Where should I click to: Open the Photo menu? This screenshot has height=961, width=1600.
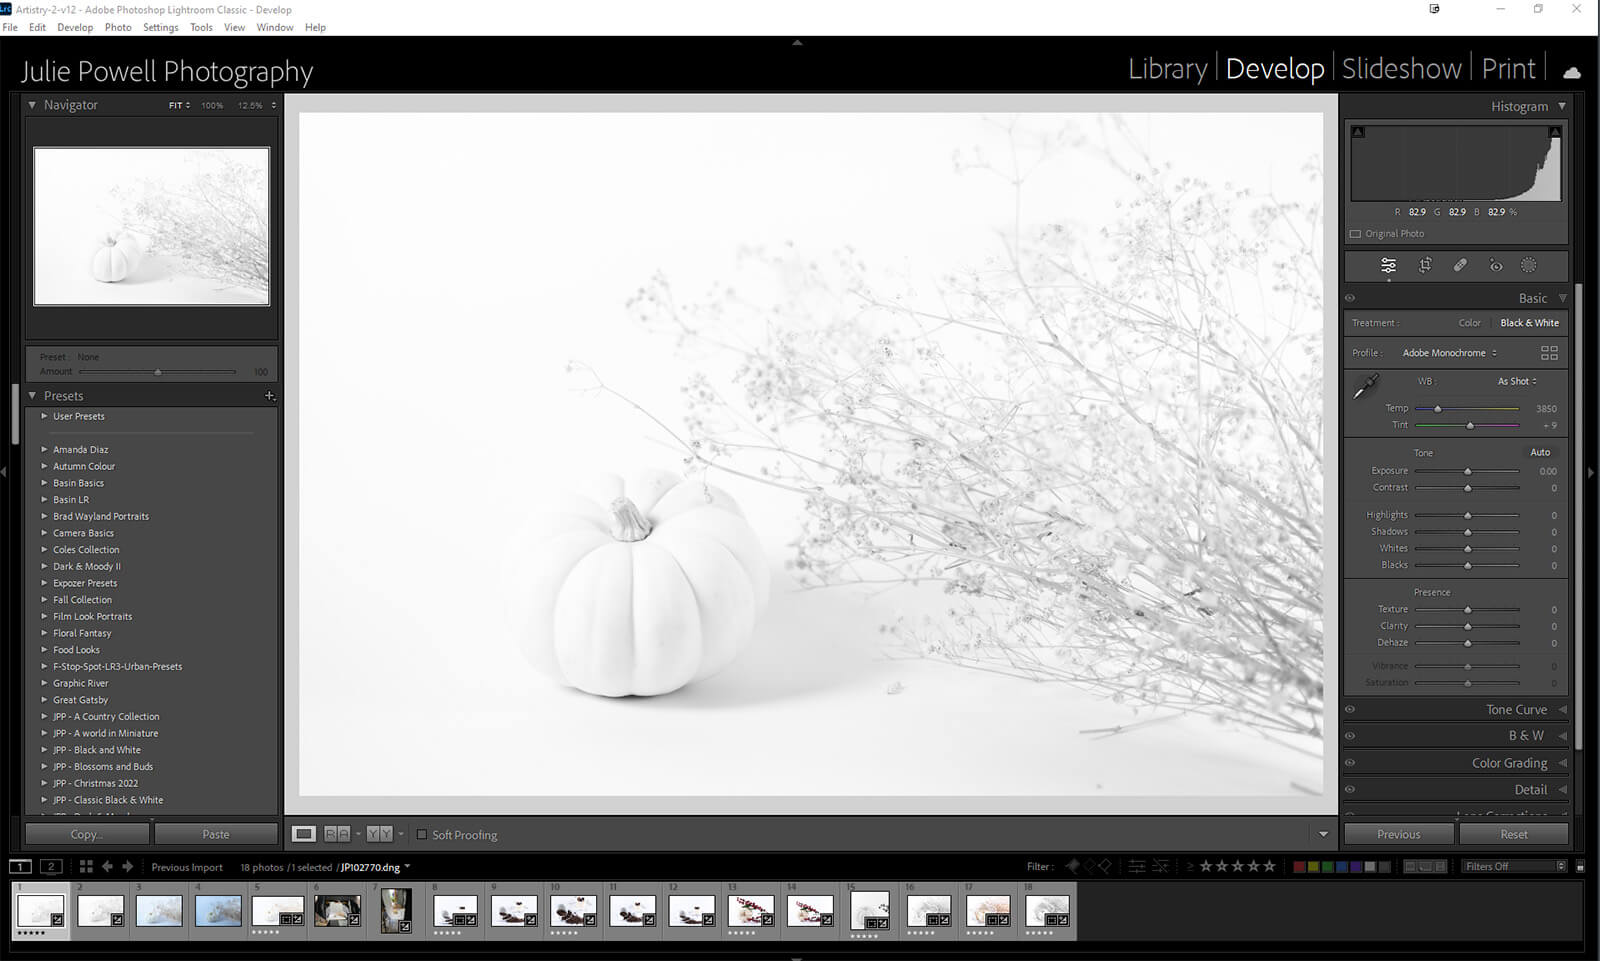tap(118, 27)
